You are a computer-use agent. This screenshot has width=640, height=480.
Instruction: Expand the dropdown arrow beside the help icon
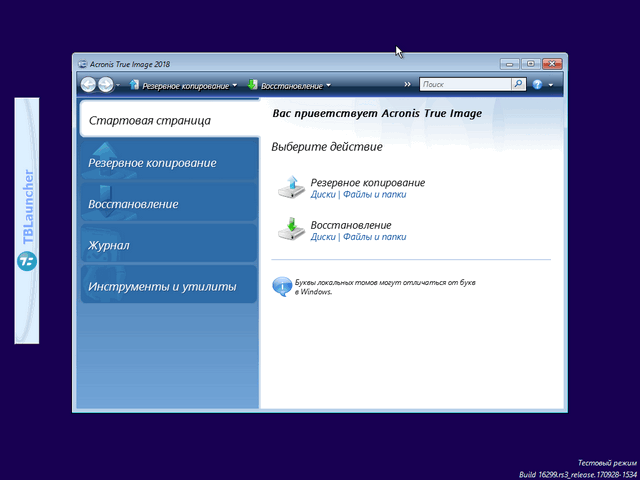click(550, 85)
